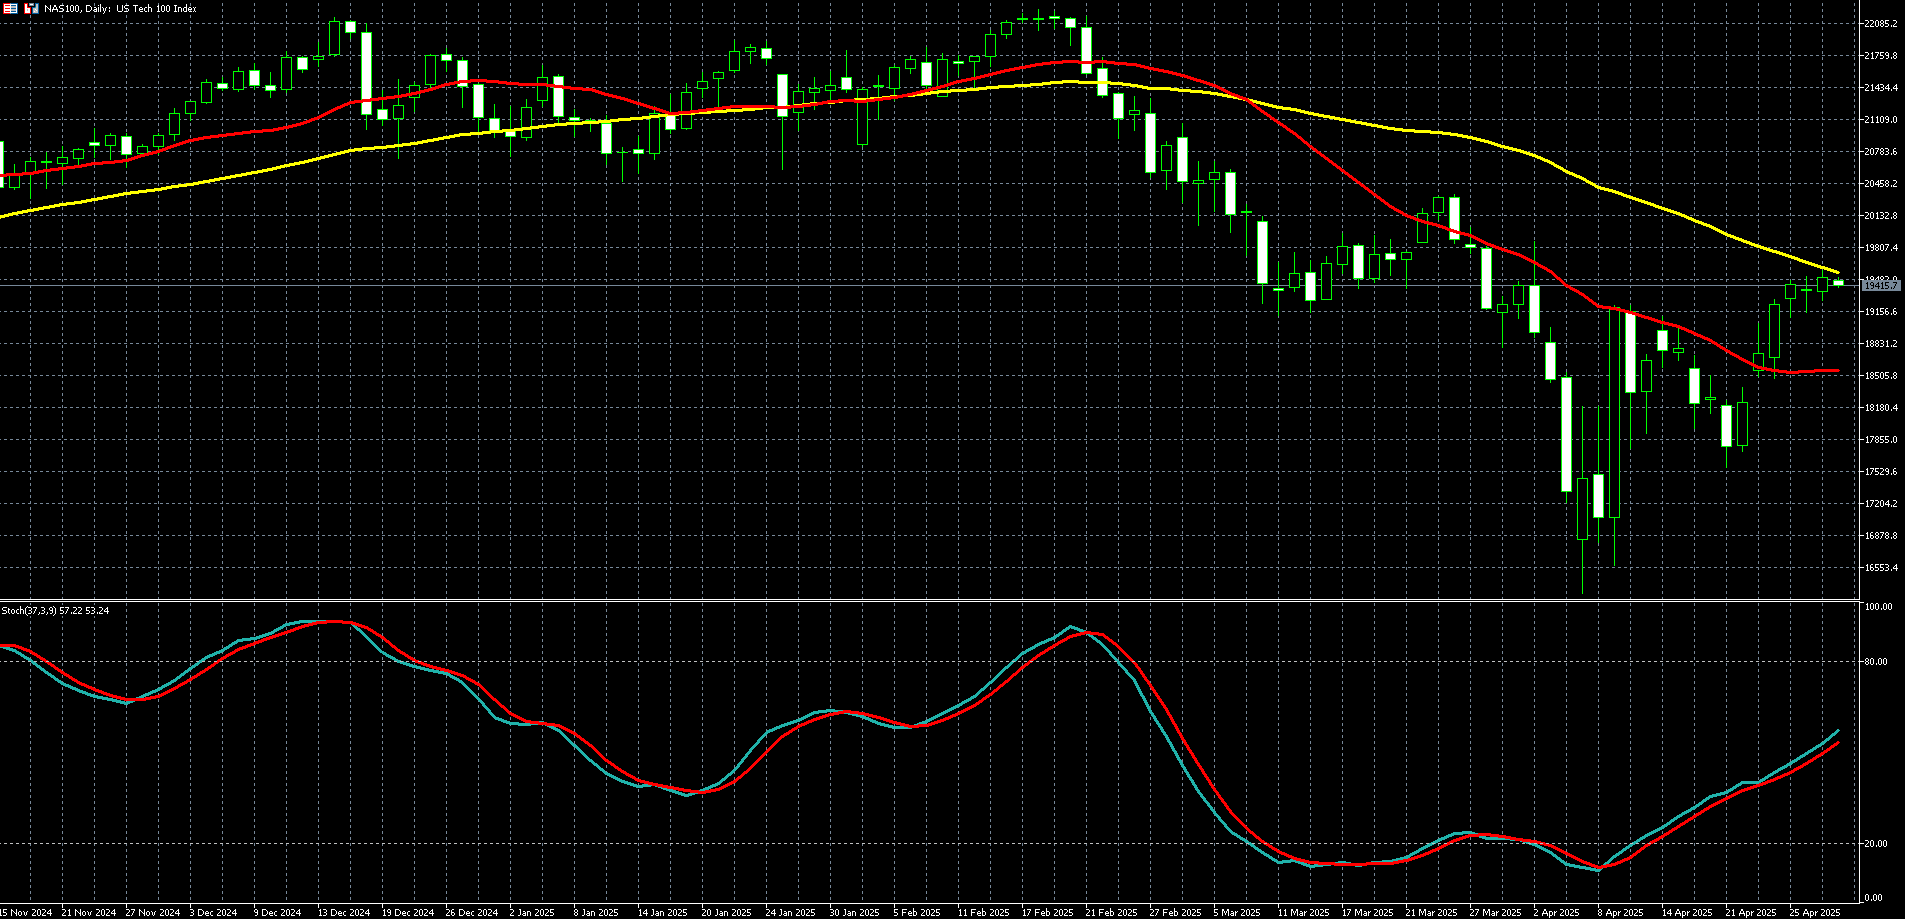Click the 17529.6 price scale label
Viewport: 1905px width, 919px height.
tap(1881, 472)
